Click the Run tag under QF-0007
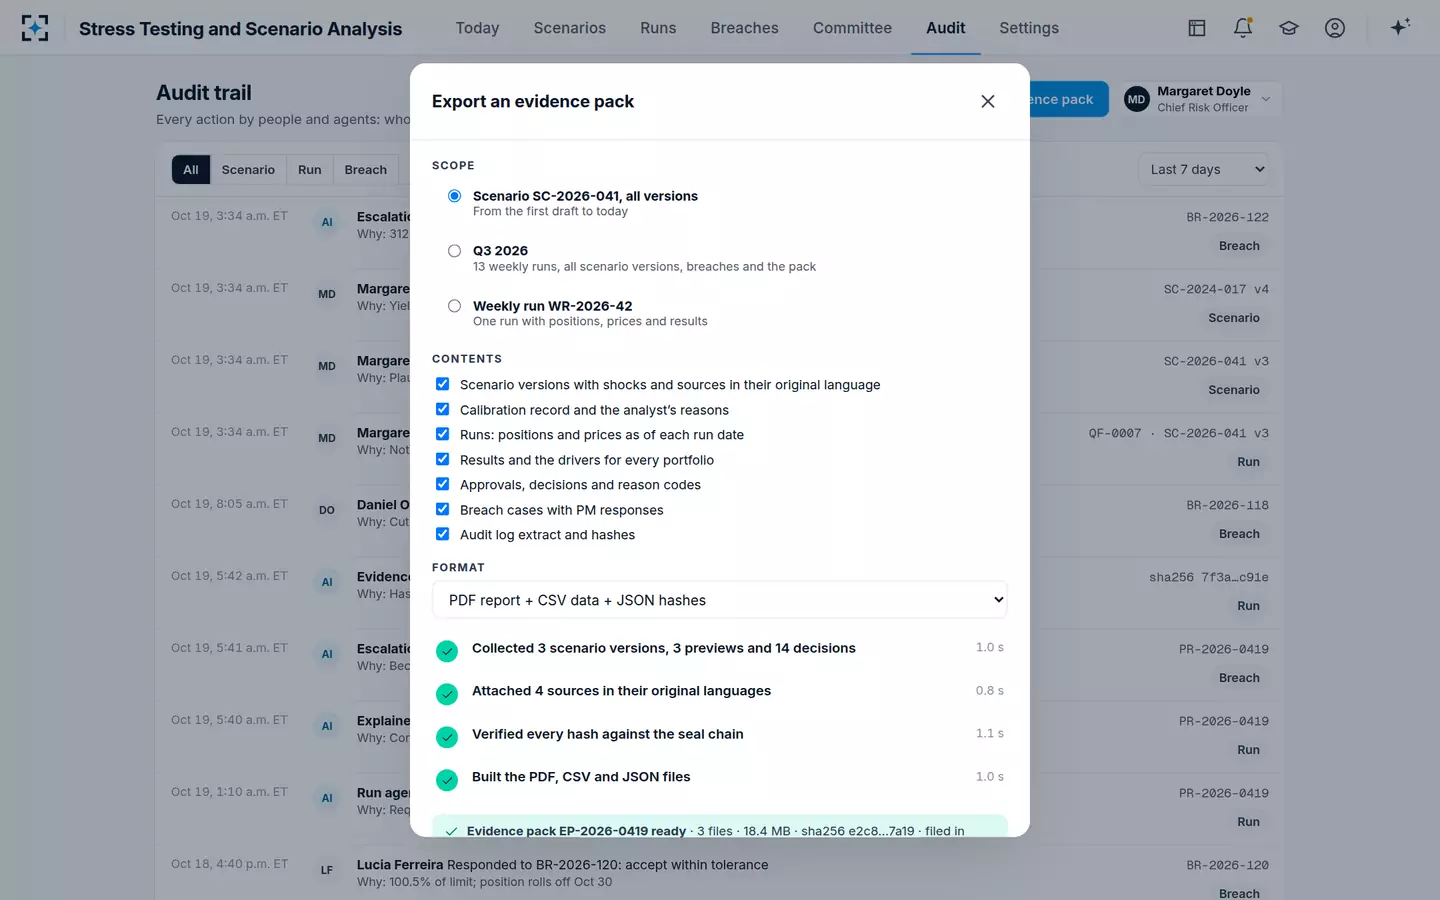The image size is (1440, 900). click(1248, 462)
